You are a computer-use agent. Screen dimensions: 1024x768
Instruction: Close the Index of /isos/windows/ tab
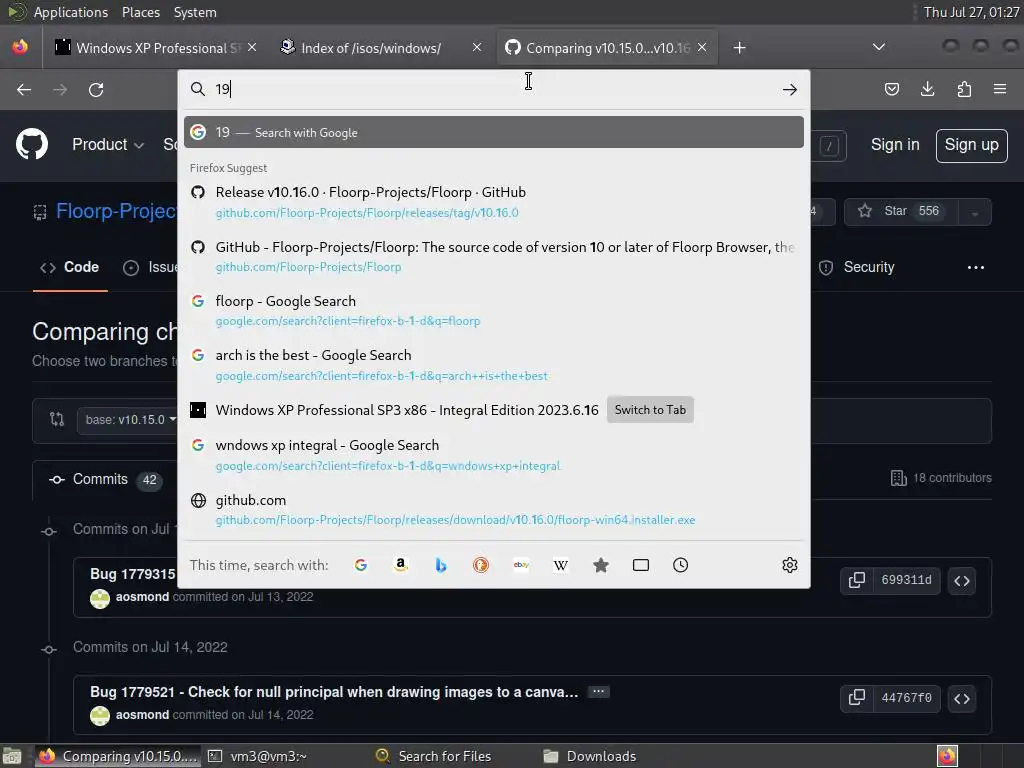[477, 47]
